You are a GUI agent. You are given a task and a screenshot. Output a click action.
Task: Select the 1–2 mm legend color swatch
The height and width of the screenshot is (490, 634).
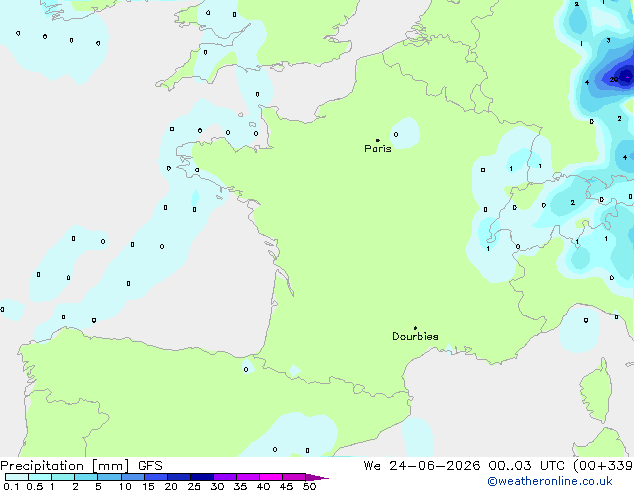(x=63, y=477)
